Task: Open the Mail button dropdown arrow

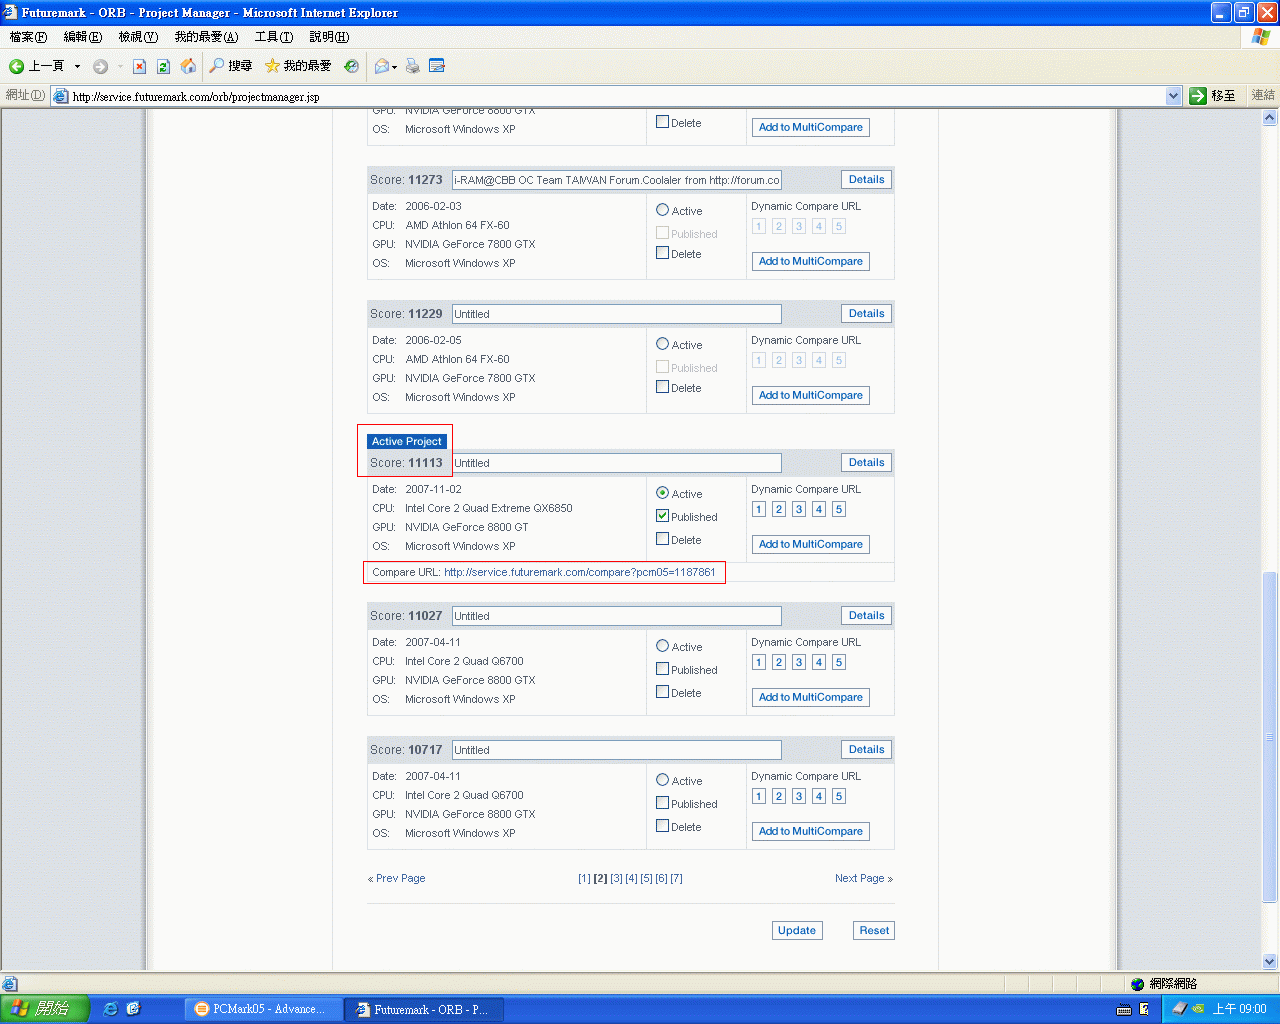Action: (394, 67)
